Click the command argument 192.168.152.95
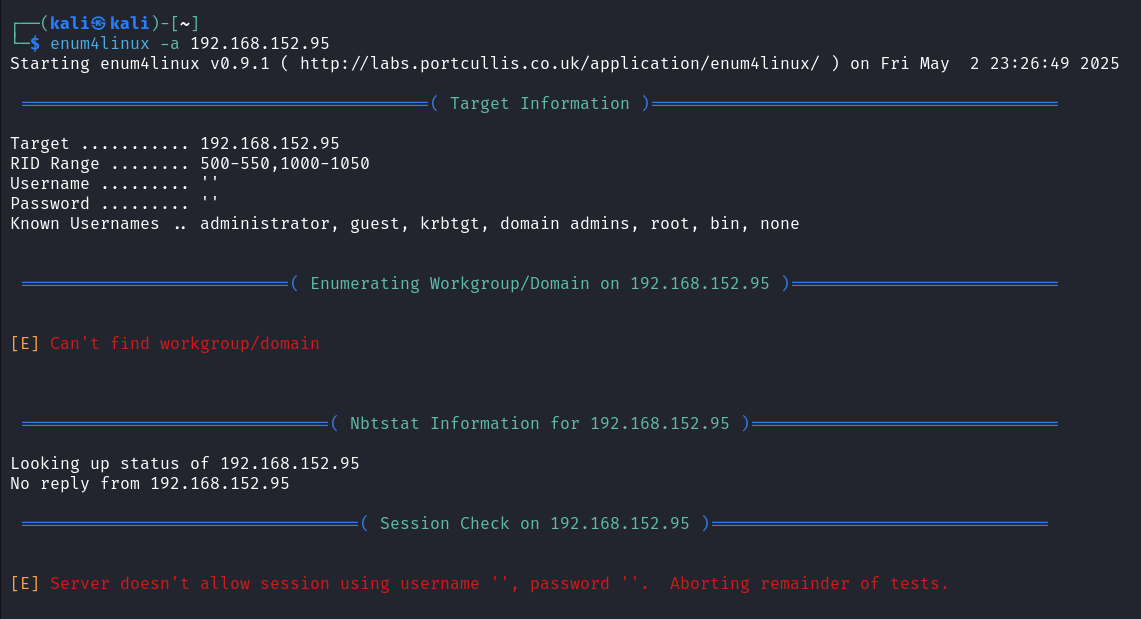The height and width of the screenshot is (619, 1141). point(260,44)
